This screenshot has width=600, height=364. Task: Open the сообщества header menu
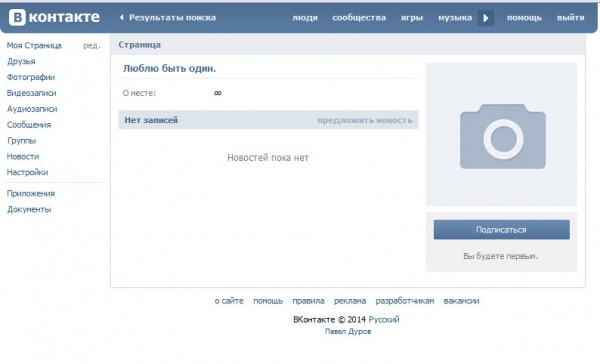coord(359,18)
